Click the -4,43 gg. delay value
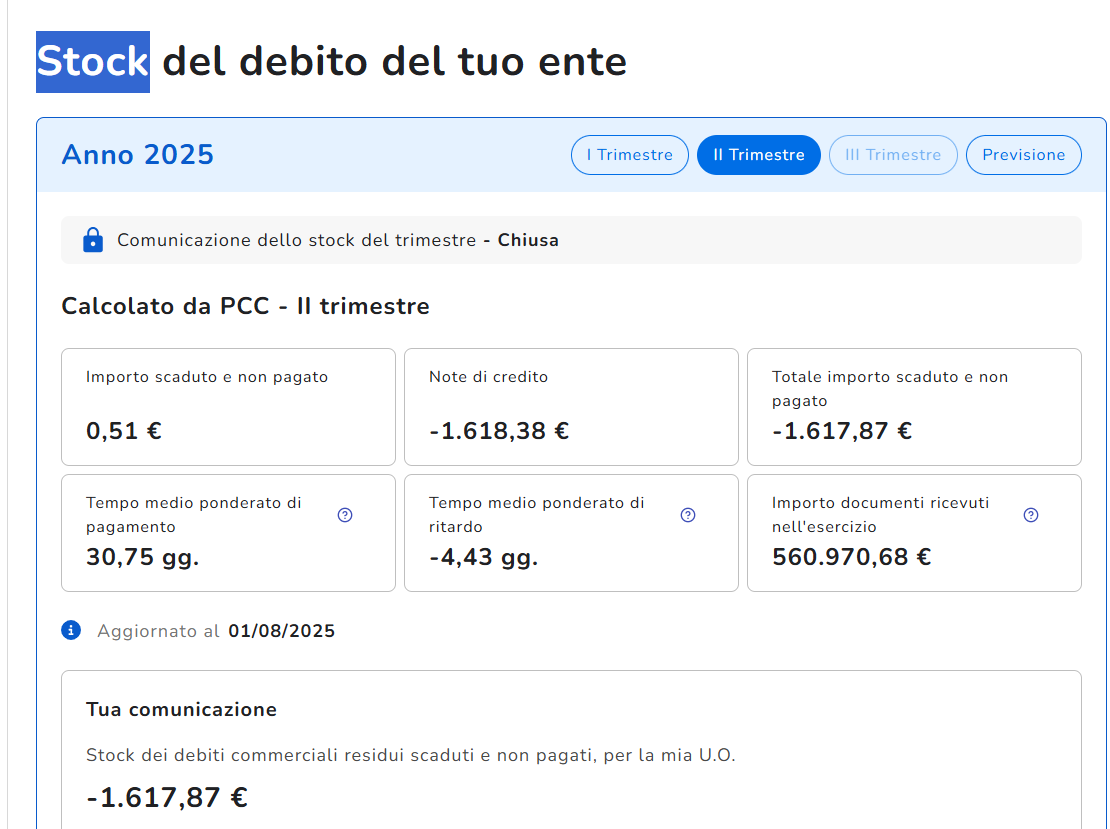Viewport: 1110px width, 829px height. (484, 557)
